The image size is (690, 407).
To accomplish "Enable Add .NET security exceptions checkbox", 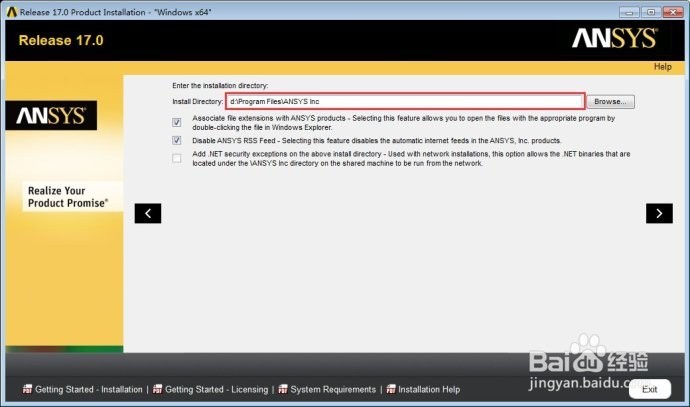I will click(x=176, y=158).
